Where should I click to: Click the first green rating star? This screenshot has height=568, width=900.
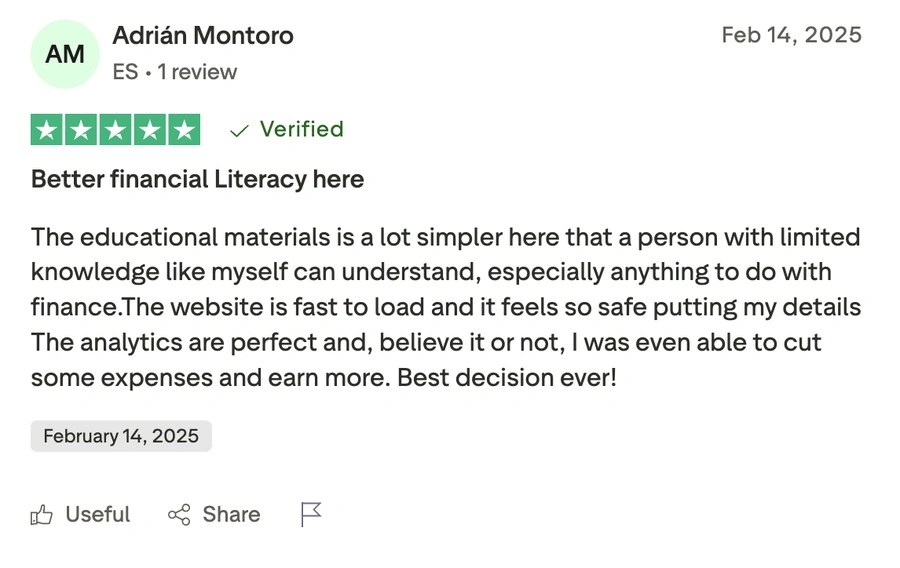[46, 130]
